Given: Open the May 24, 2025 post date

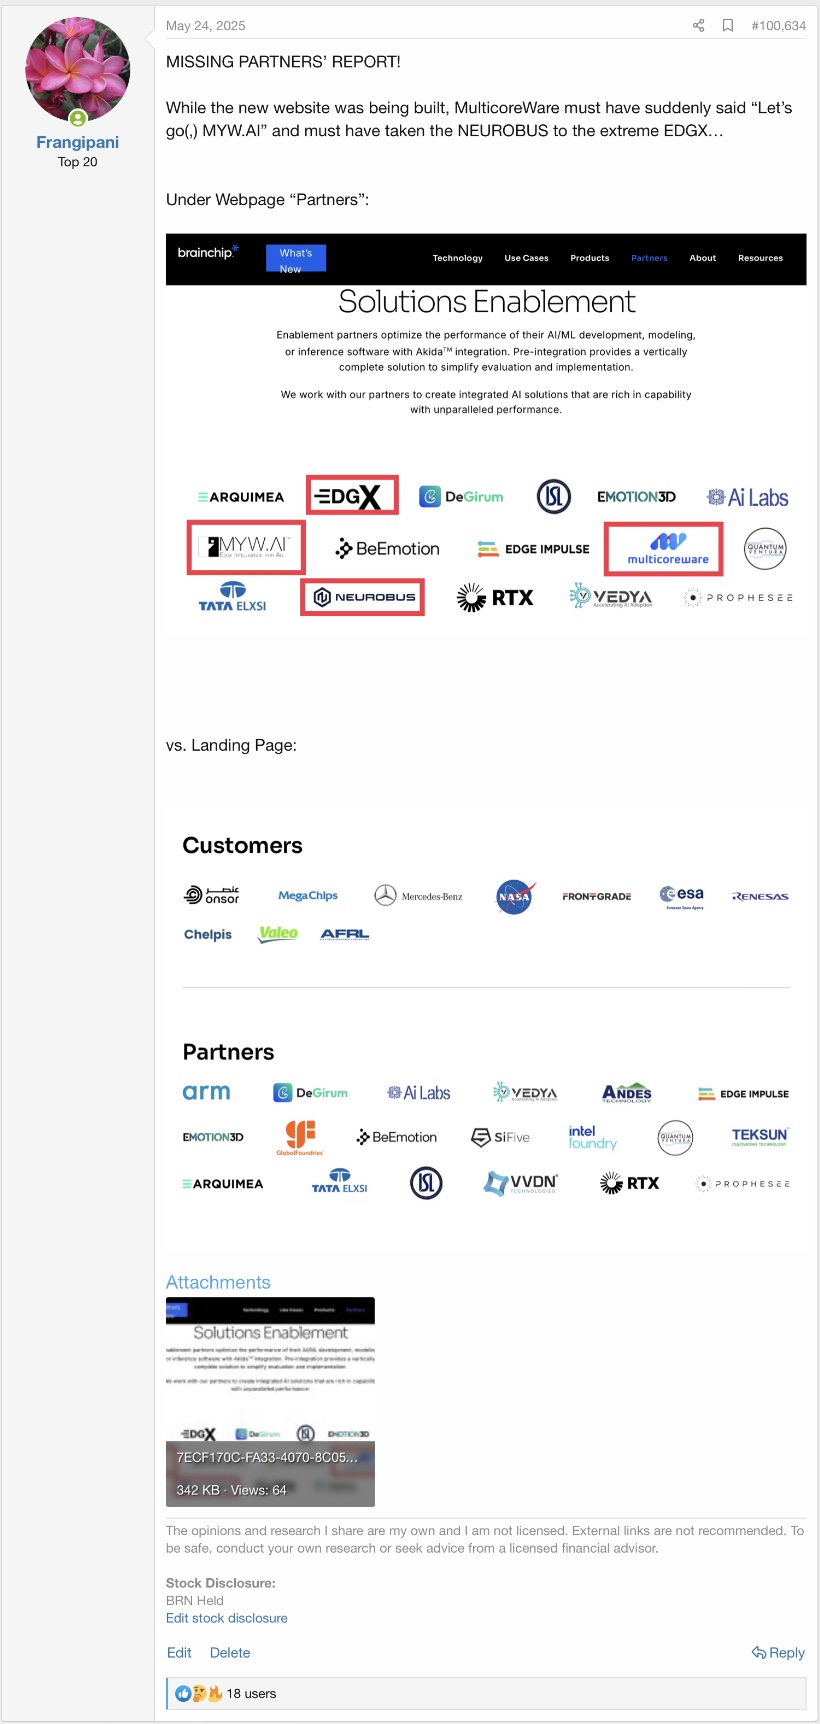Looking at the screenshot, I should [x=205, y=26].
